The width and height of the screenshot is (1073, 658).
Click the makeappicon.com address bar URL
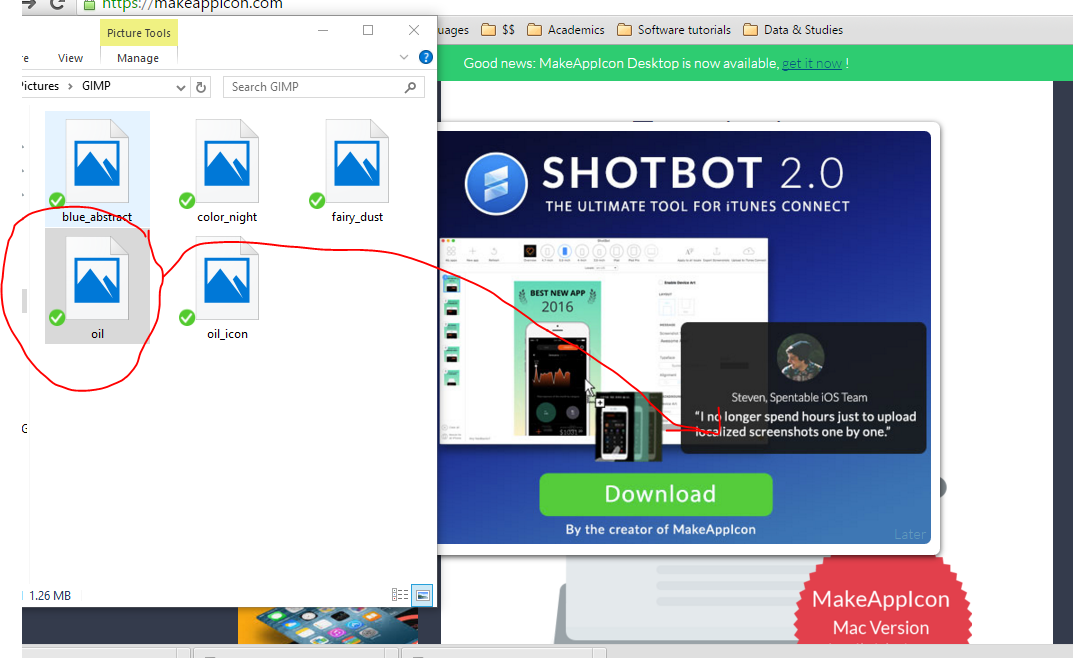tap(192, 5)
